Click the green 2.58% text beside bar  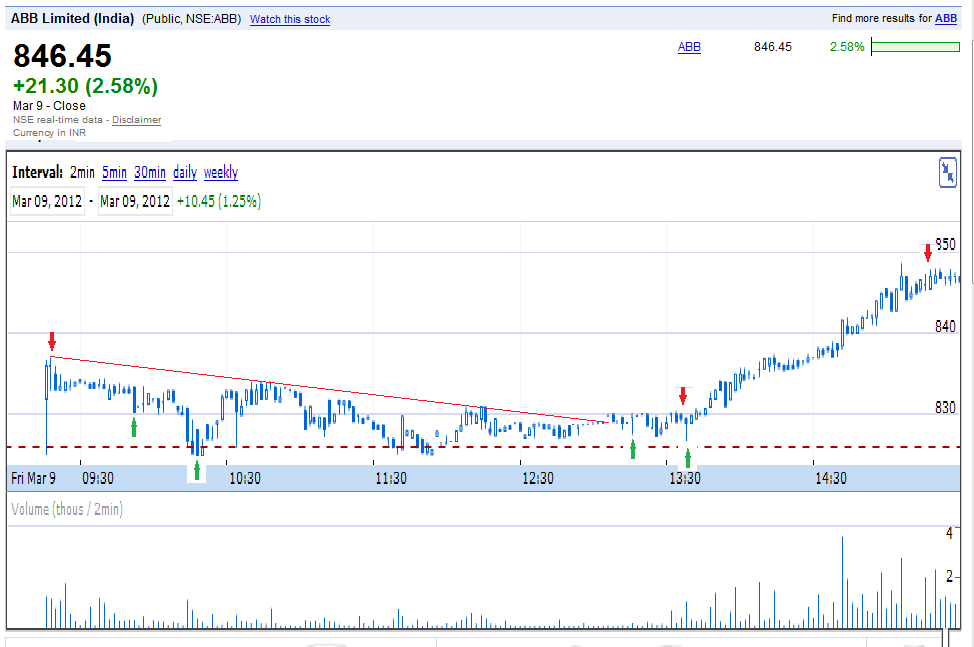click(x=847, y=47)
